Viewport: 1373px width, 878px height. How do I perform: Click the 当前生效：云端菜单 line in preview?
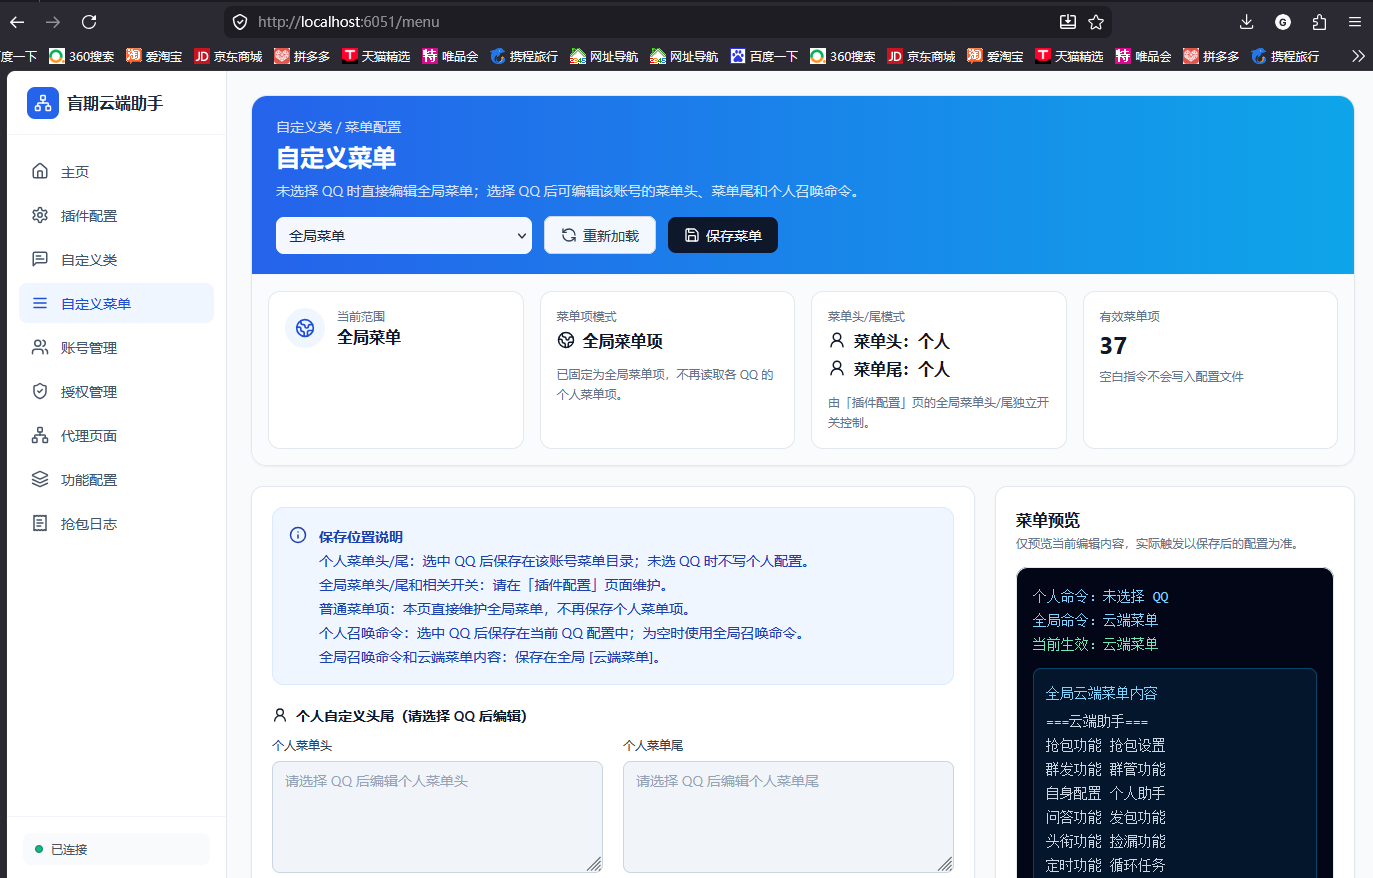click(1095, 644)
